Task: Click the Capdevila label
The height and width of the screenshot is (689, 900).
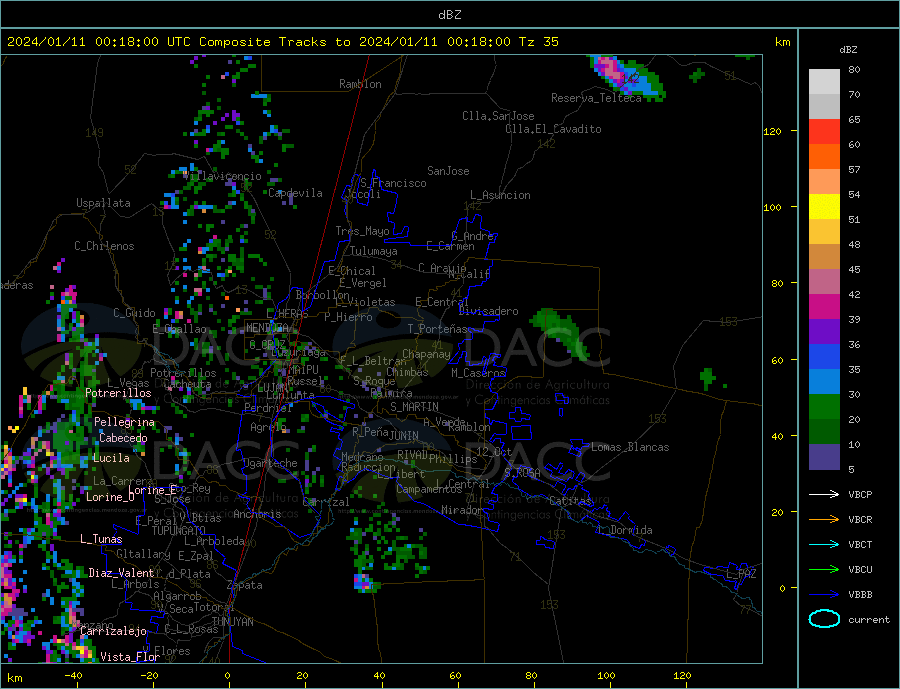Action: (295, 193)
